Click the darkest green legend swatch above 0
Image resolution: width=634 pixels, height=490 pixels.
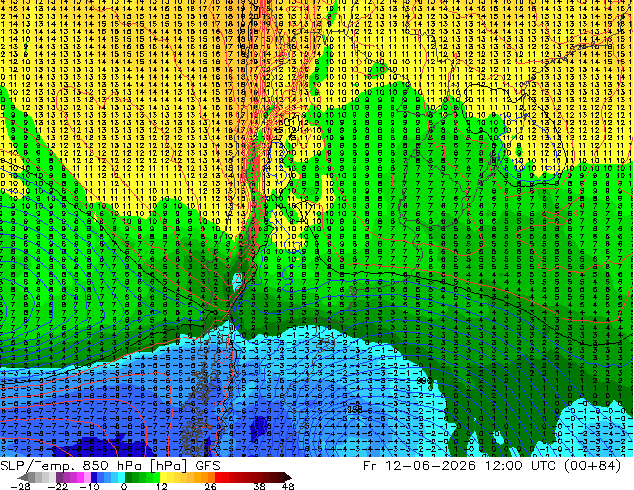[128, 477]
